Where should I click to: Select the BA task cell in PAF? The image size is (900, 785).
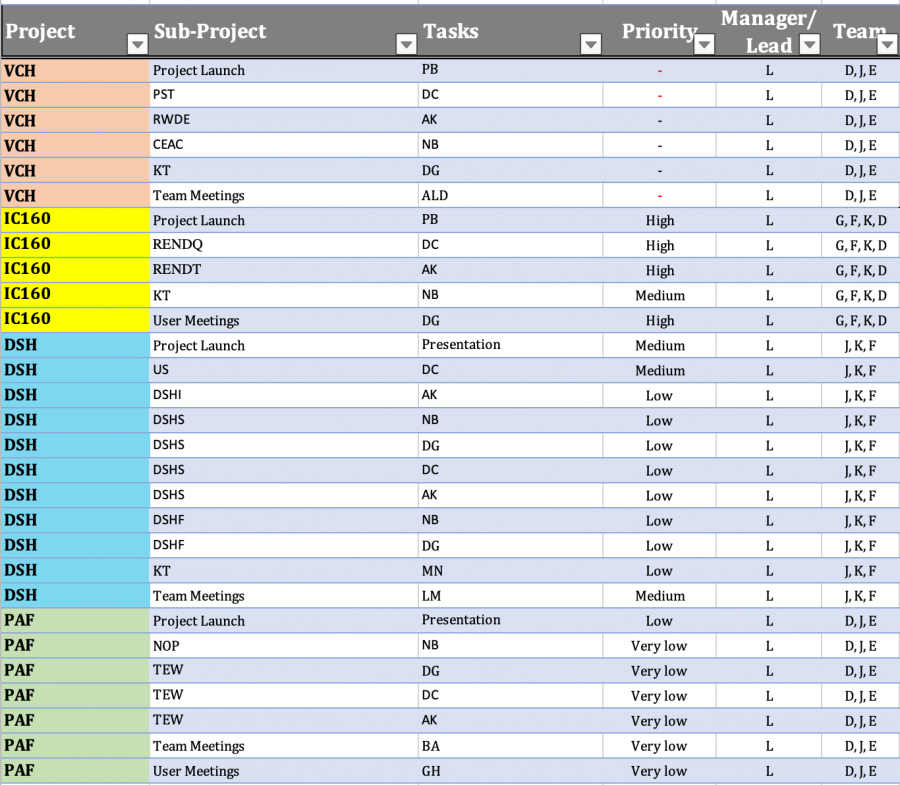(x=510, y=746)
